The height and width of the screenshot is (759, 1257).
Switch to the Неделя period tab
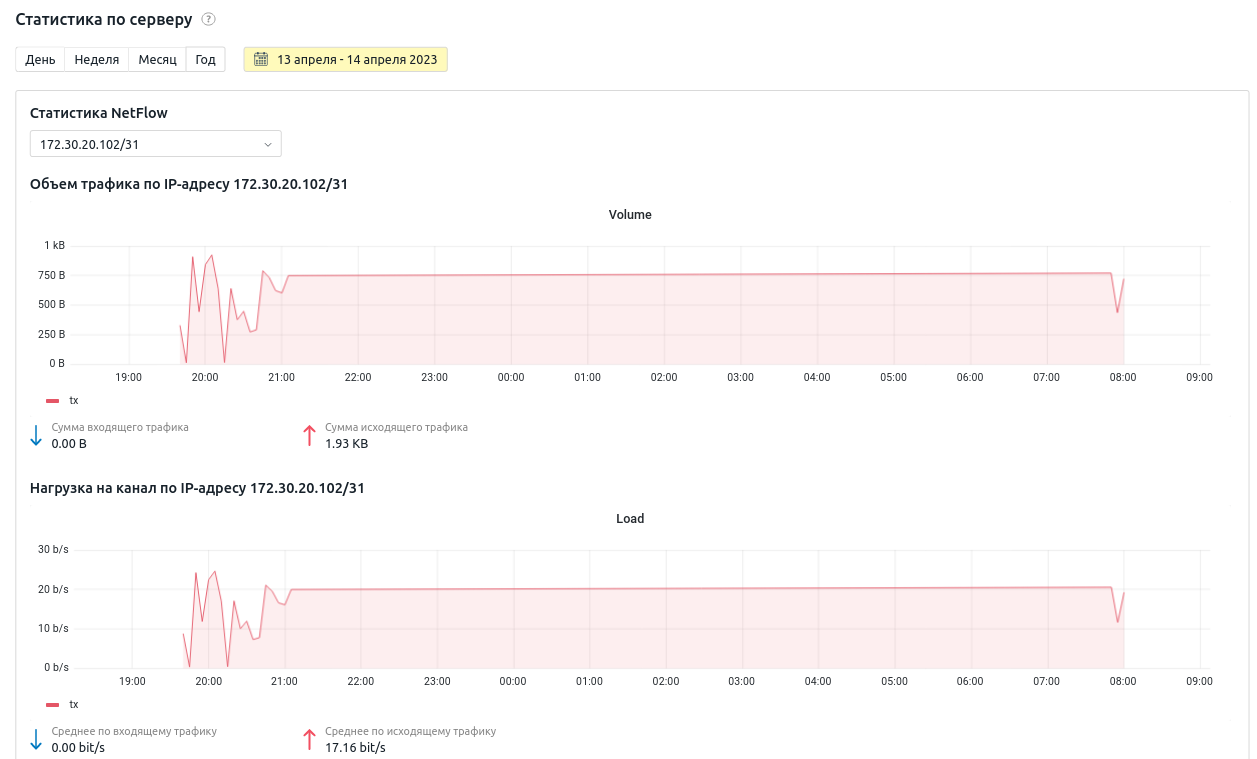click(96, 60)
